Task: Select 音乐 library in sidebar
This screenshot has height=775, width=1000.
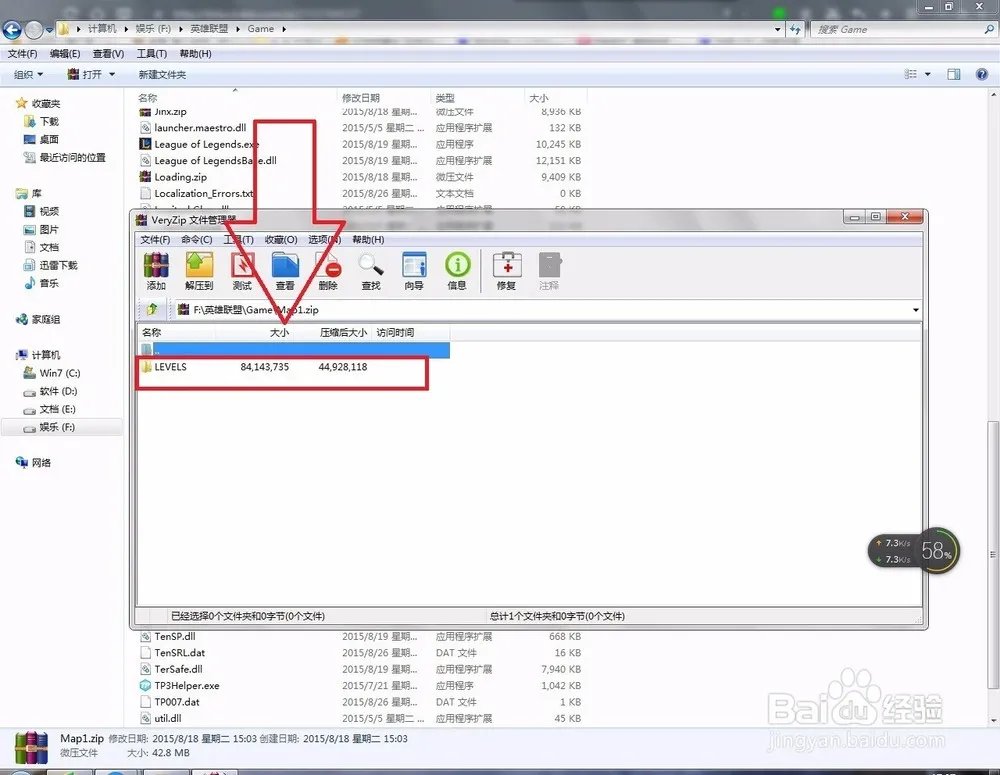Action: (41, 283)
